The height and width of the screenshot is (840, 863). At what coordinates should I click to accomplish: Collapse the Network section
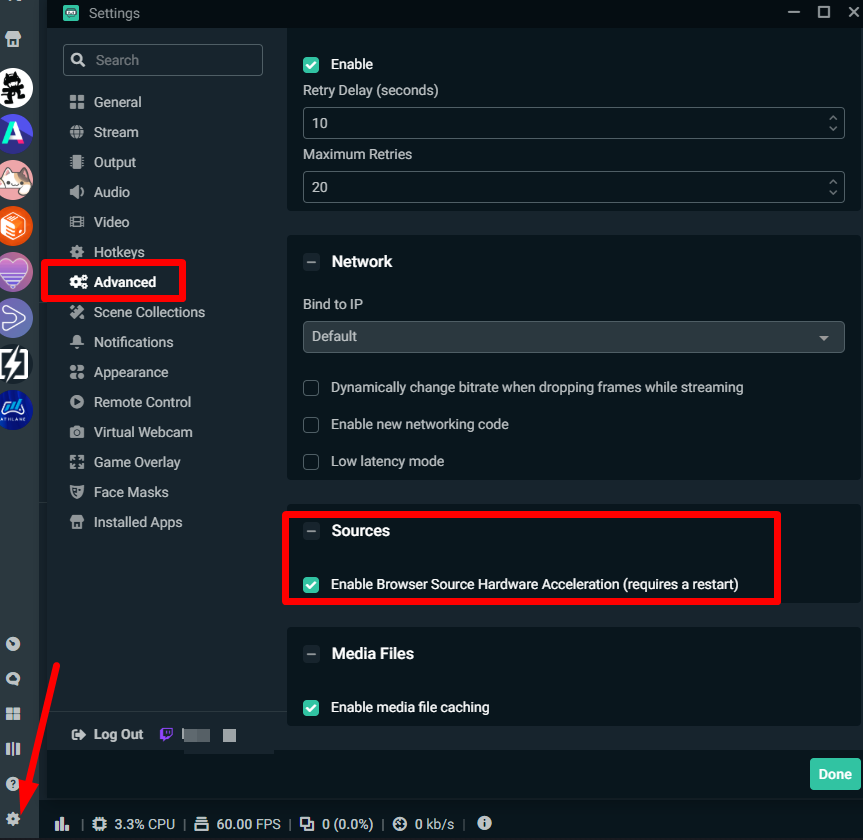tap(312, 262)
